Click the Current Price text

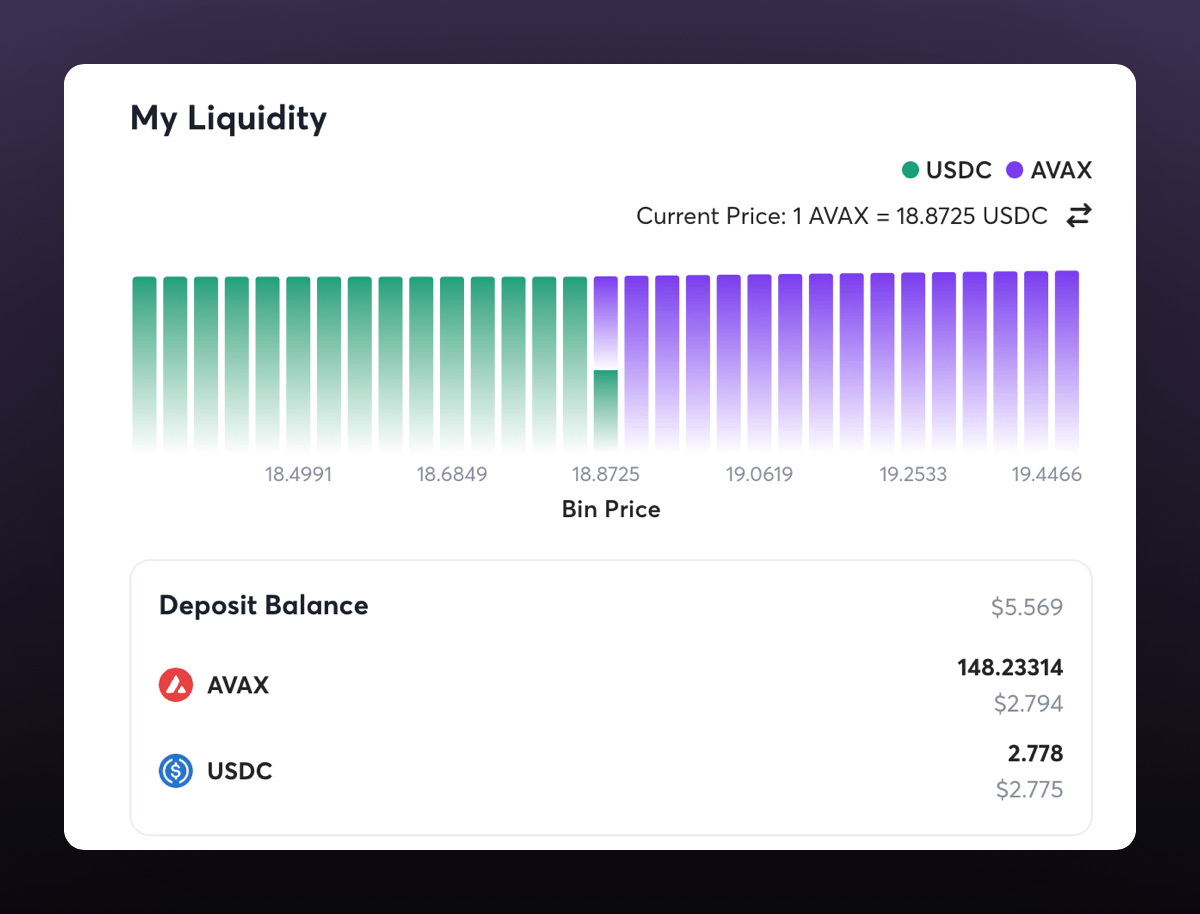pos(842,216)
